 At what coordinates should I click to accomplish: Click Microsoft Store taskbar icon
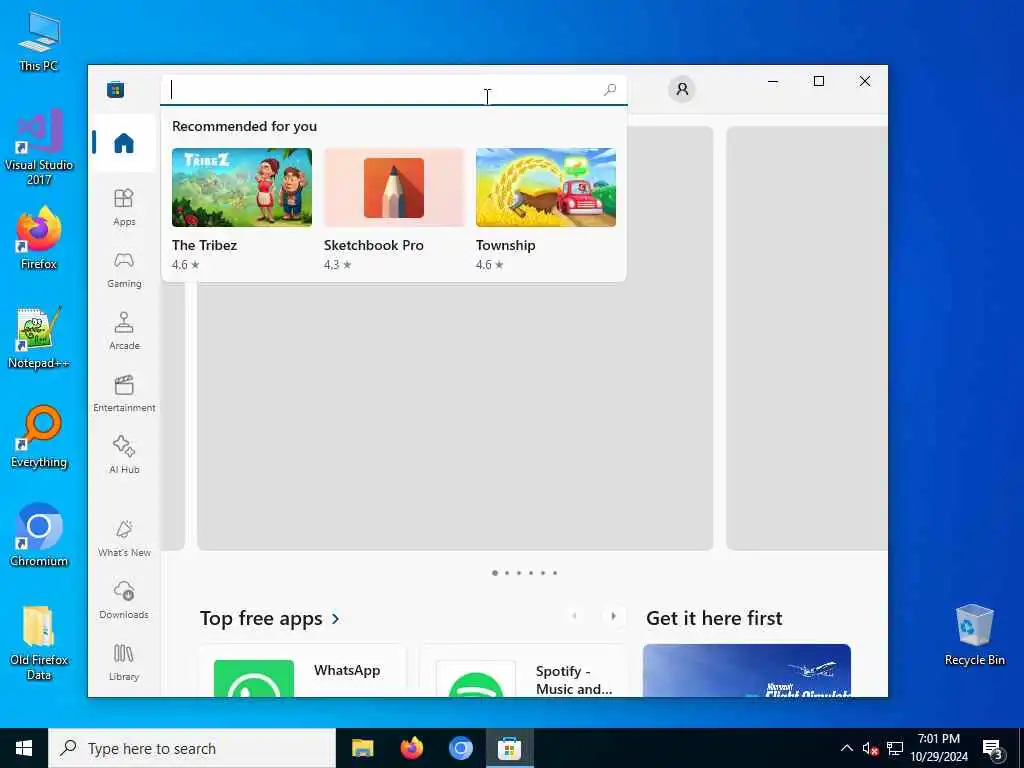pos(509,748)
